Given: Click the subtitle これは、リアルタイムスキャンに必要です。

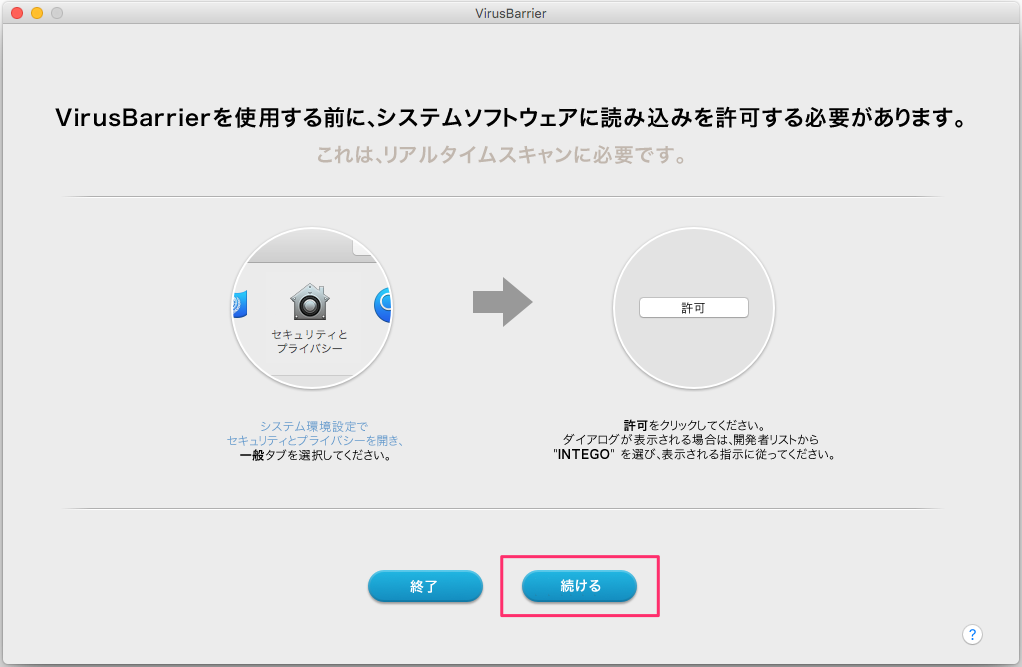Looking at the screenshot, I should (501, 155).
